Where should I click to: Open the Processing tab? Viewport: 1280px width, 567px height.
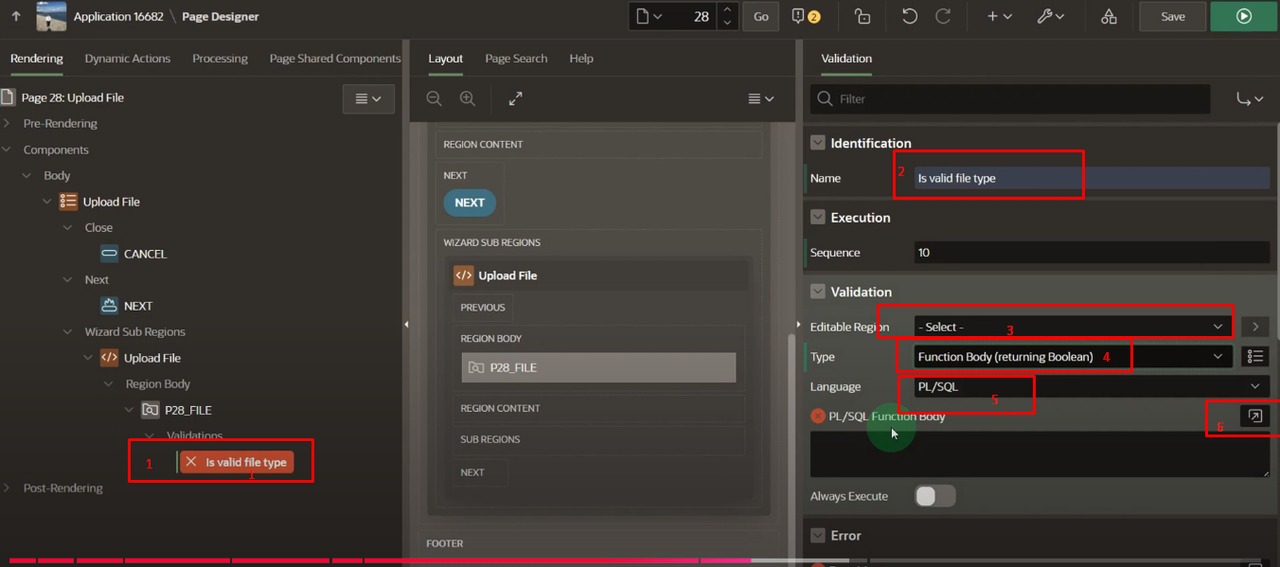click(220, 58)
